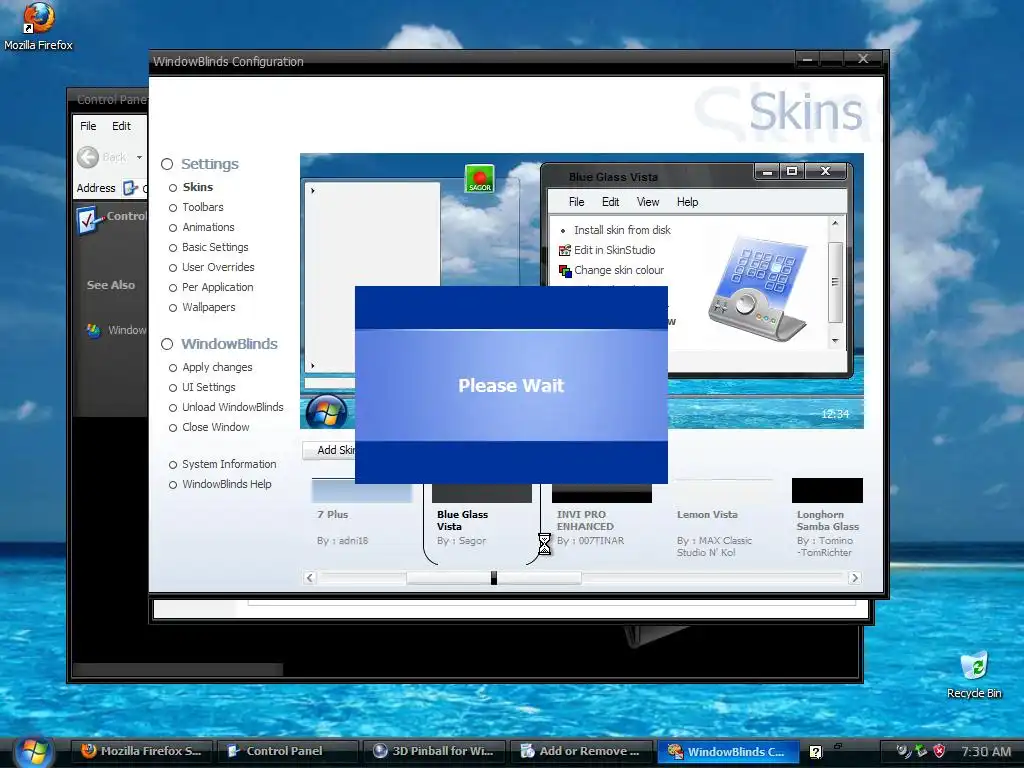This screenshot has width=1024, height=768.
Task: Click the SAGOR author logo icon
Action: 479,179
